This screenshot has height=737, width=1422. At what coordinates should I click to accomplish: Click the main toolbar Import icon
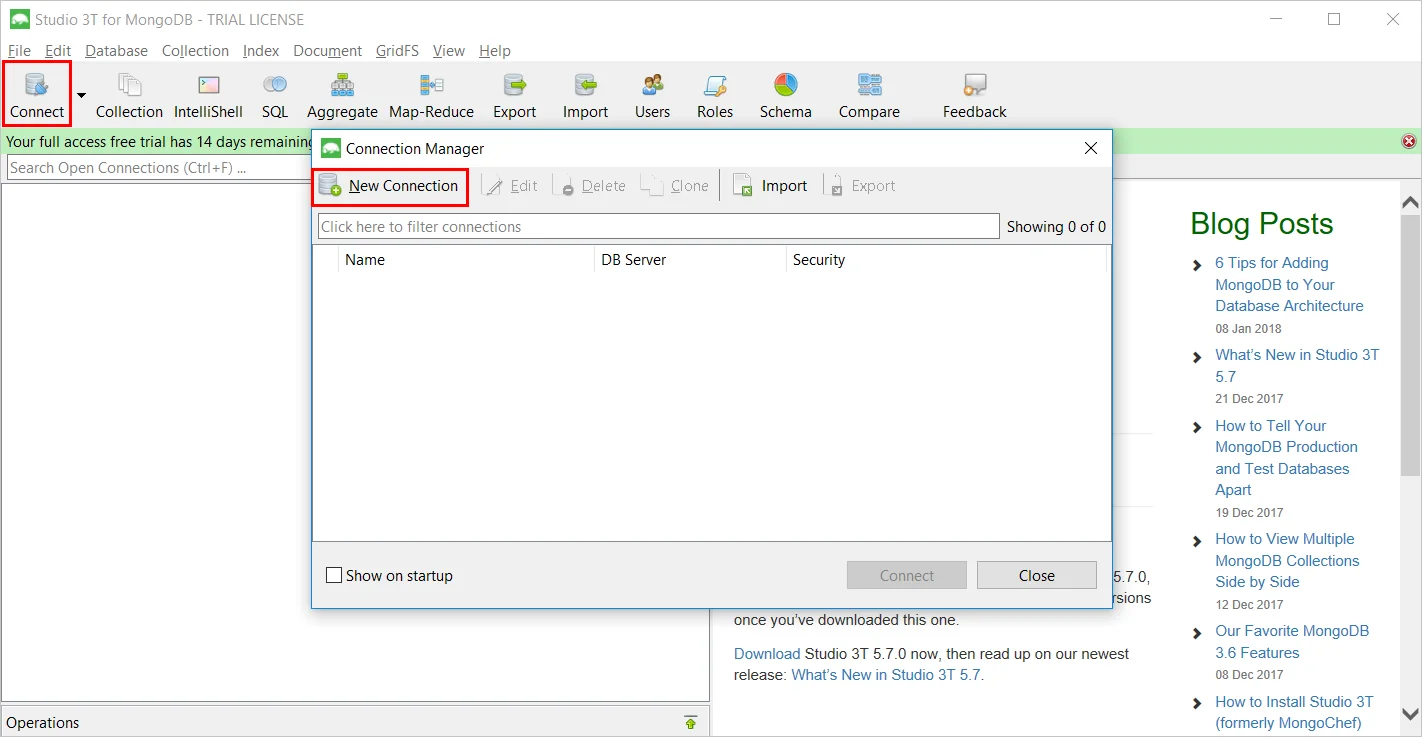(x=585, y=96)
